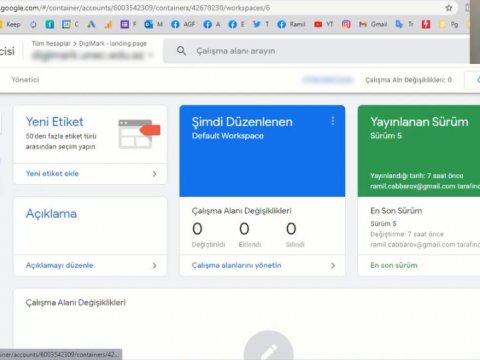The height and width of the screenshot is (360, 480).
Task: Click the Değiştirildi count of 0
Action: [x=197, y=229]
